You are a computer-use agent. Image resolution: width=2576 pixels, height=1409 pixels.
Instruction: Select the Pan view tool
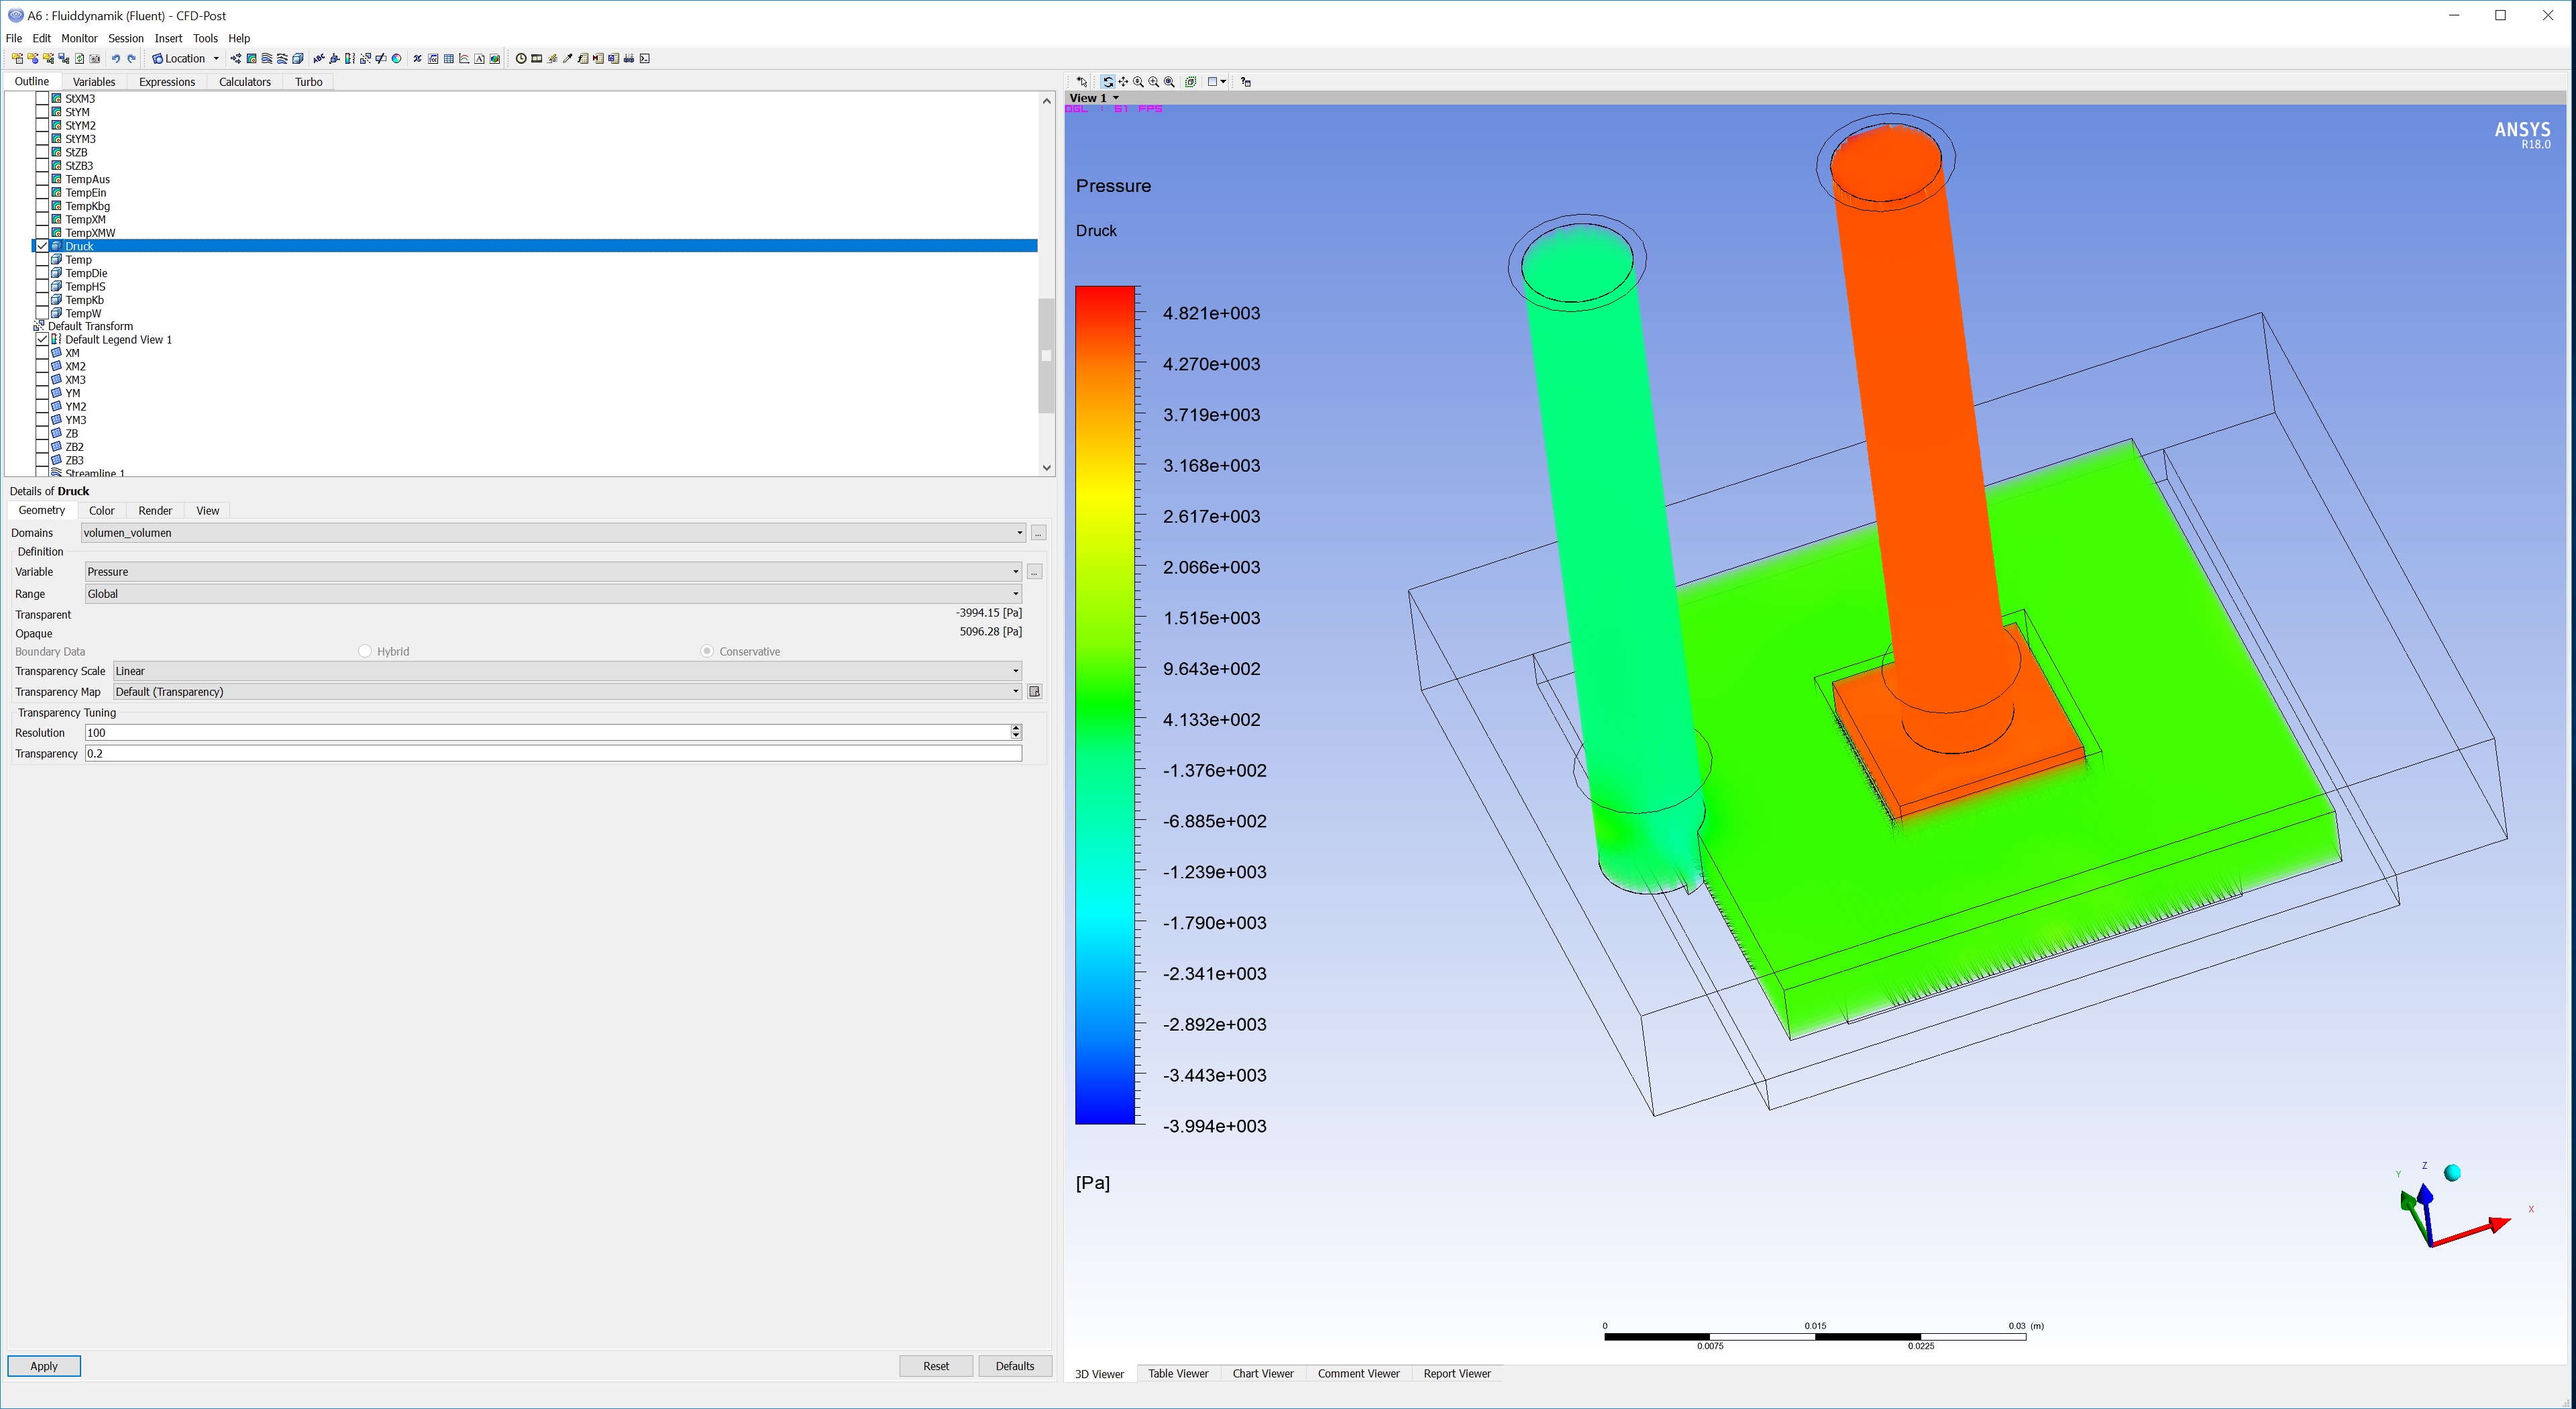click(x=1123, y=82)
